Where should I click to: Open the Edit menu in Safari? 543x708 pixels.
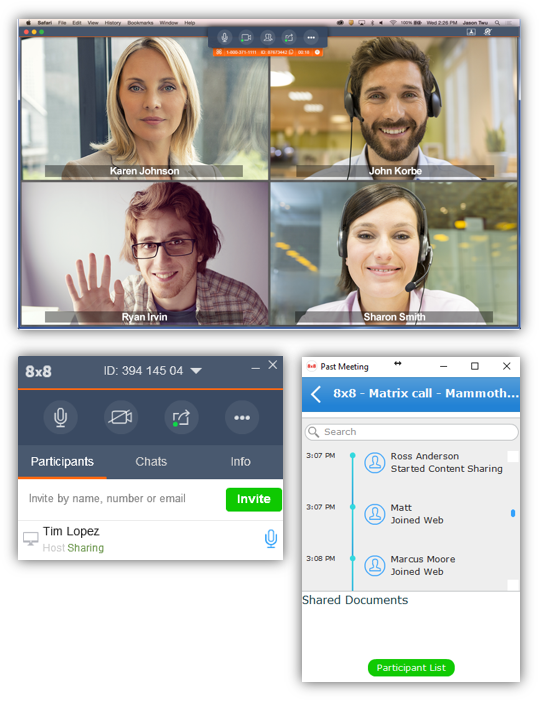[77, 23]
